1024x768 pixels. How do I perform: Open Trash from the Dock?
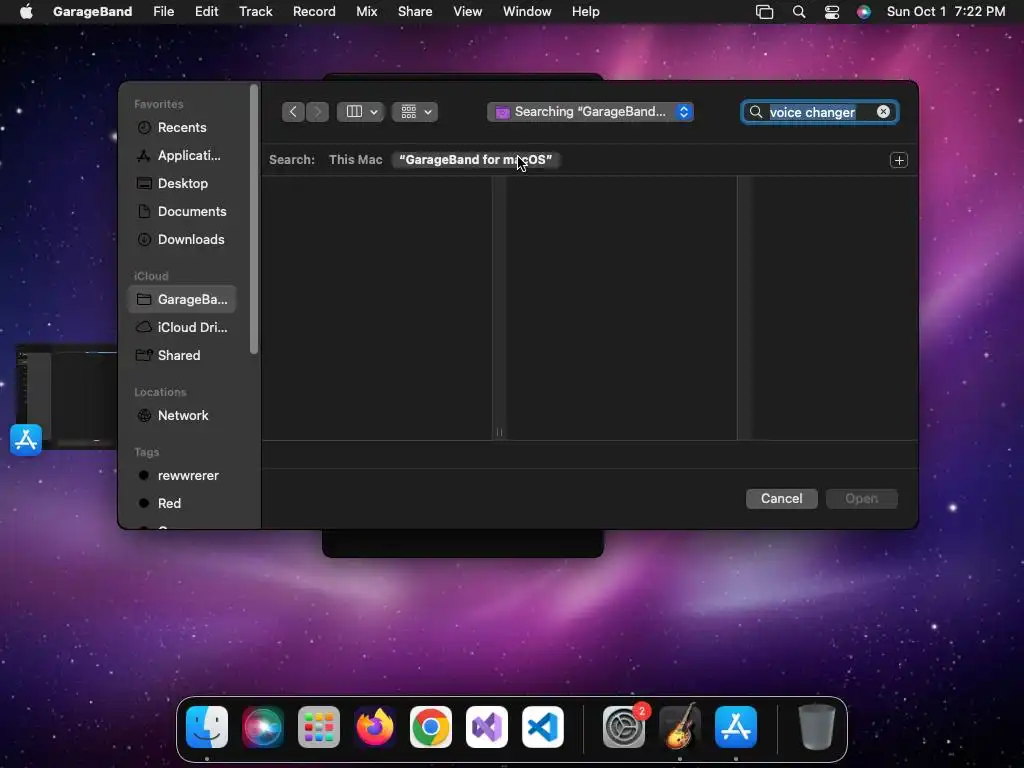pyautogui.click(x=816, y=727)
